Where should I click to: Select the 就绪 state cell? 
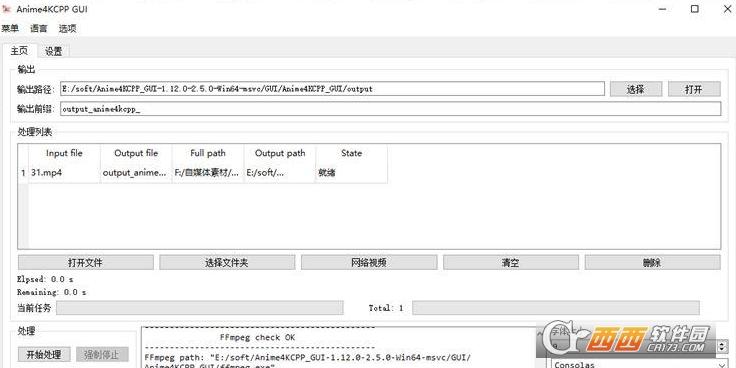coord(352,173)
